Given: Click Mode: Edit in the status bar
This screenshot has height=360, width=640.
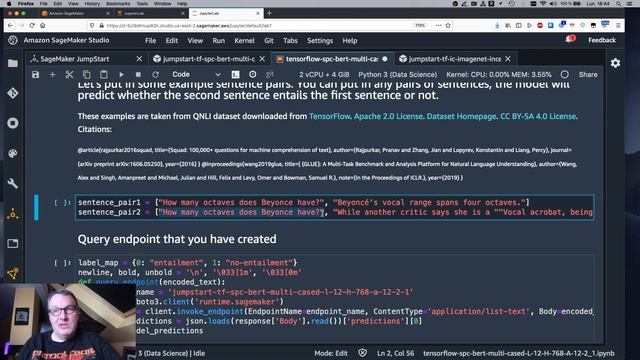Looking at the screenshot, I should [x=331, y=353].
